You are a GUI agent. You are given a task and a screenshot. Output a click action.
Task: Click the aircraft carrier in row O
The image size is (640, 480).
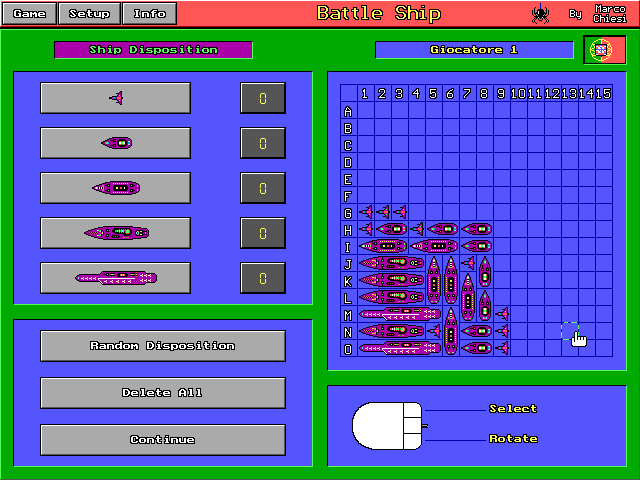(400, 348)
